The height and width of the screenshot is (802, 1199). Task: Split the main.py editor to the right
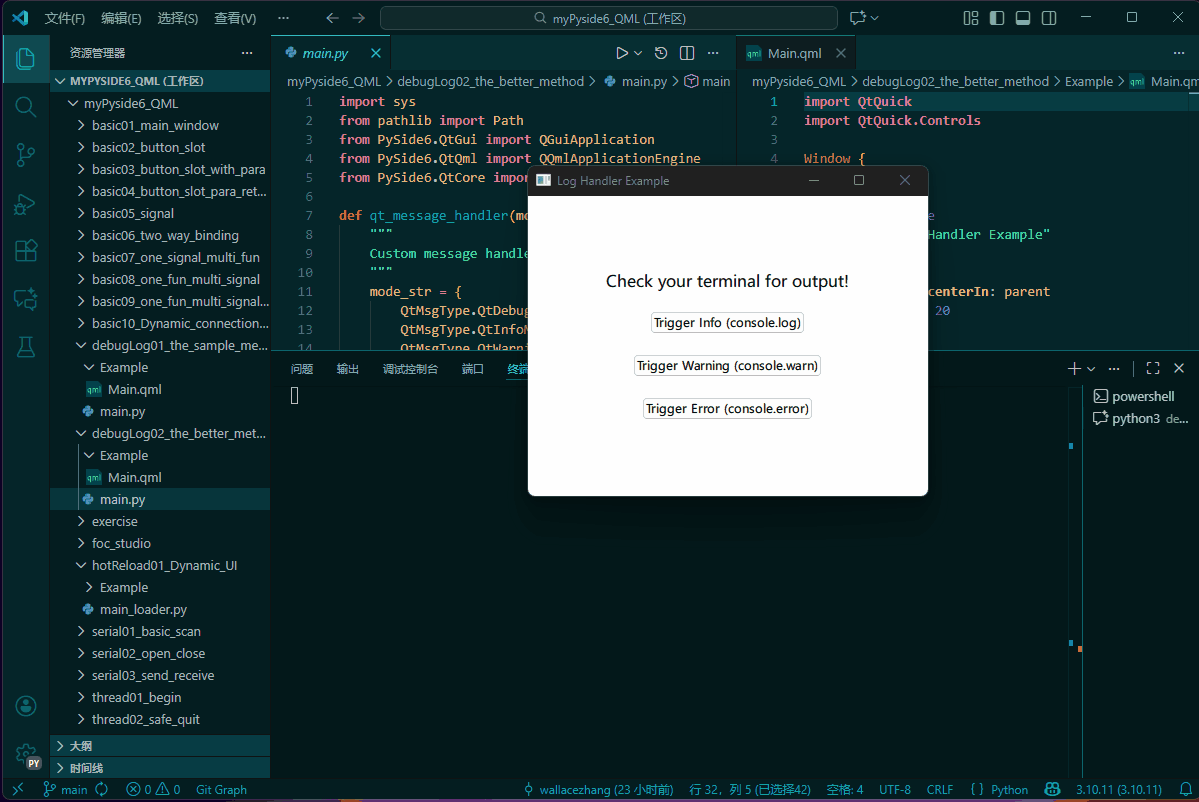687,53
